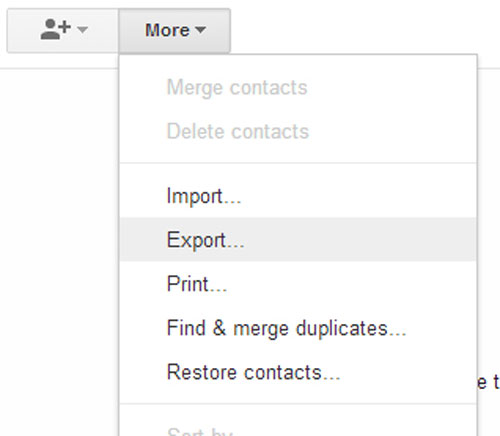
Task: Open dropdown arrow beside add contact icon
Action: pyautogui.click(x=82, y=30)
